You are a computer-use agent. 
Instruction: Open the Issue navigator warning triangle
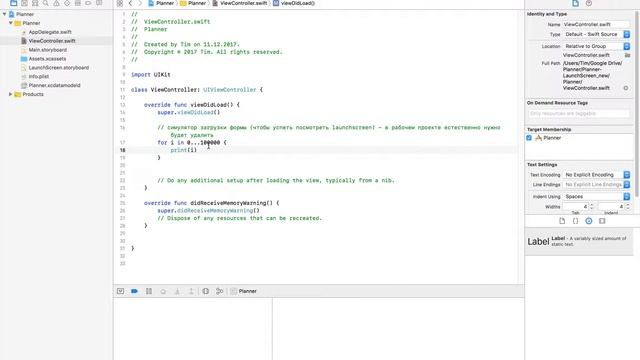point(56,3)
